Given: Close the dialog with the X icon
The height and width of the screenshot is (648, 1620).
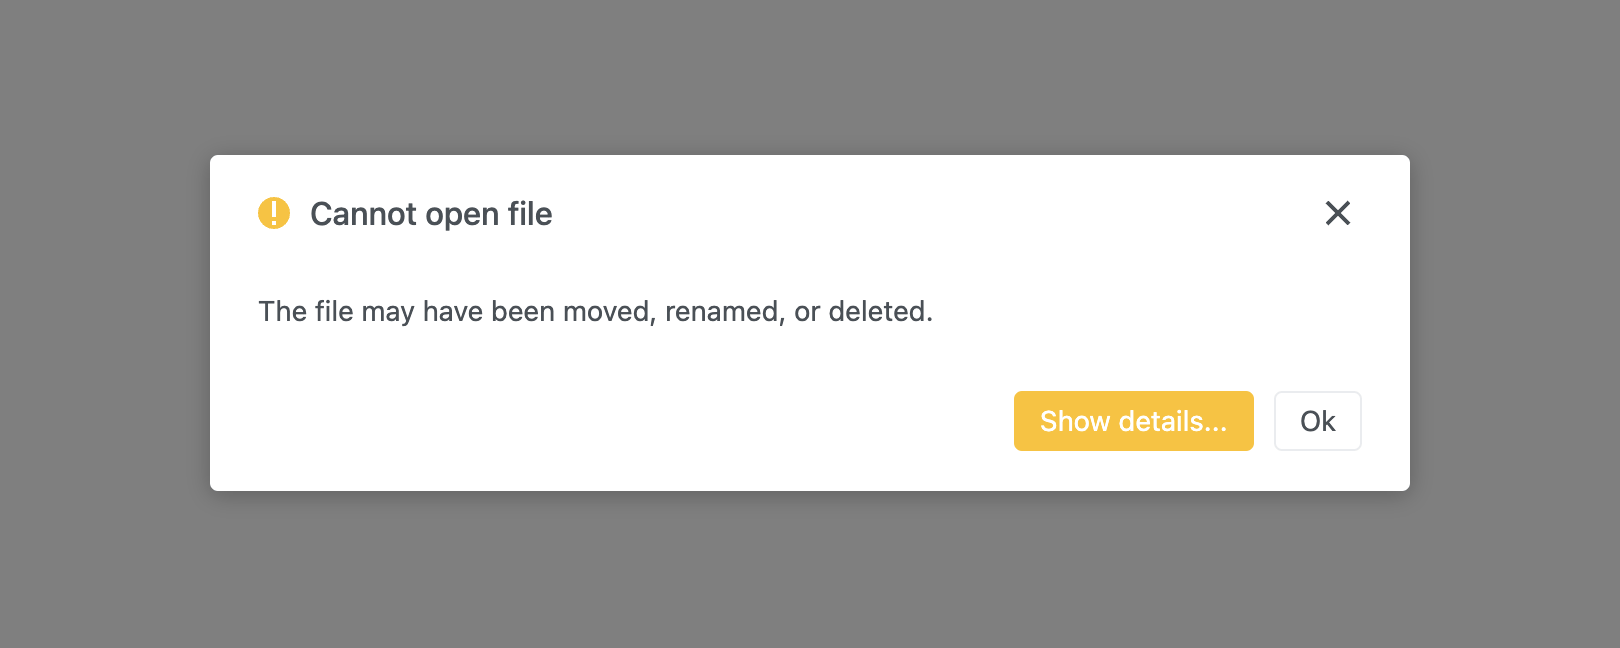Looking at the screenshot, I should click(1337, 213).
